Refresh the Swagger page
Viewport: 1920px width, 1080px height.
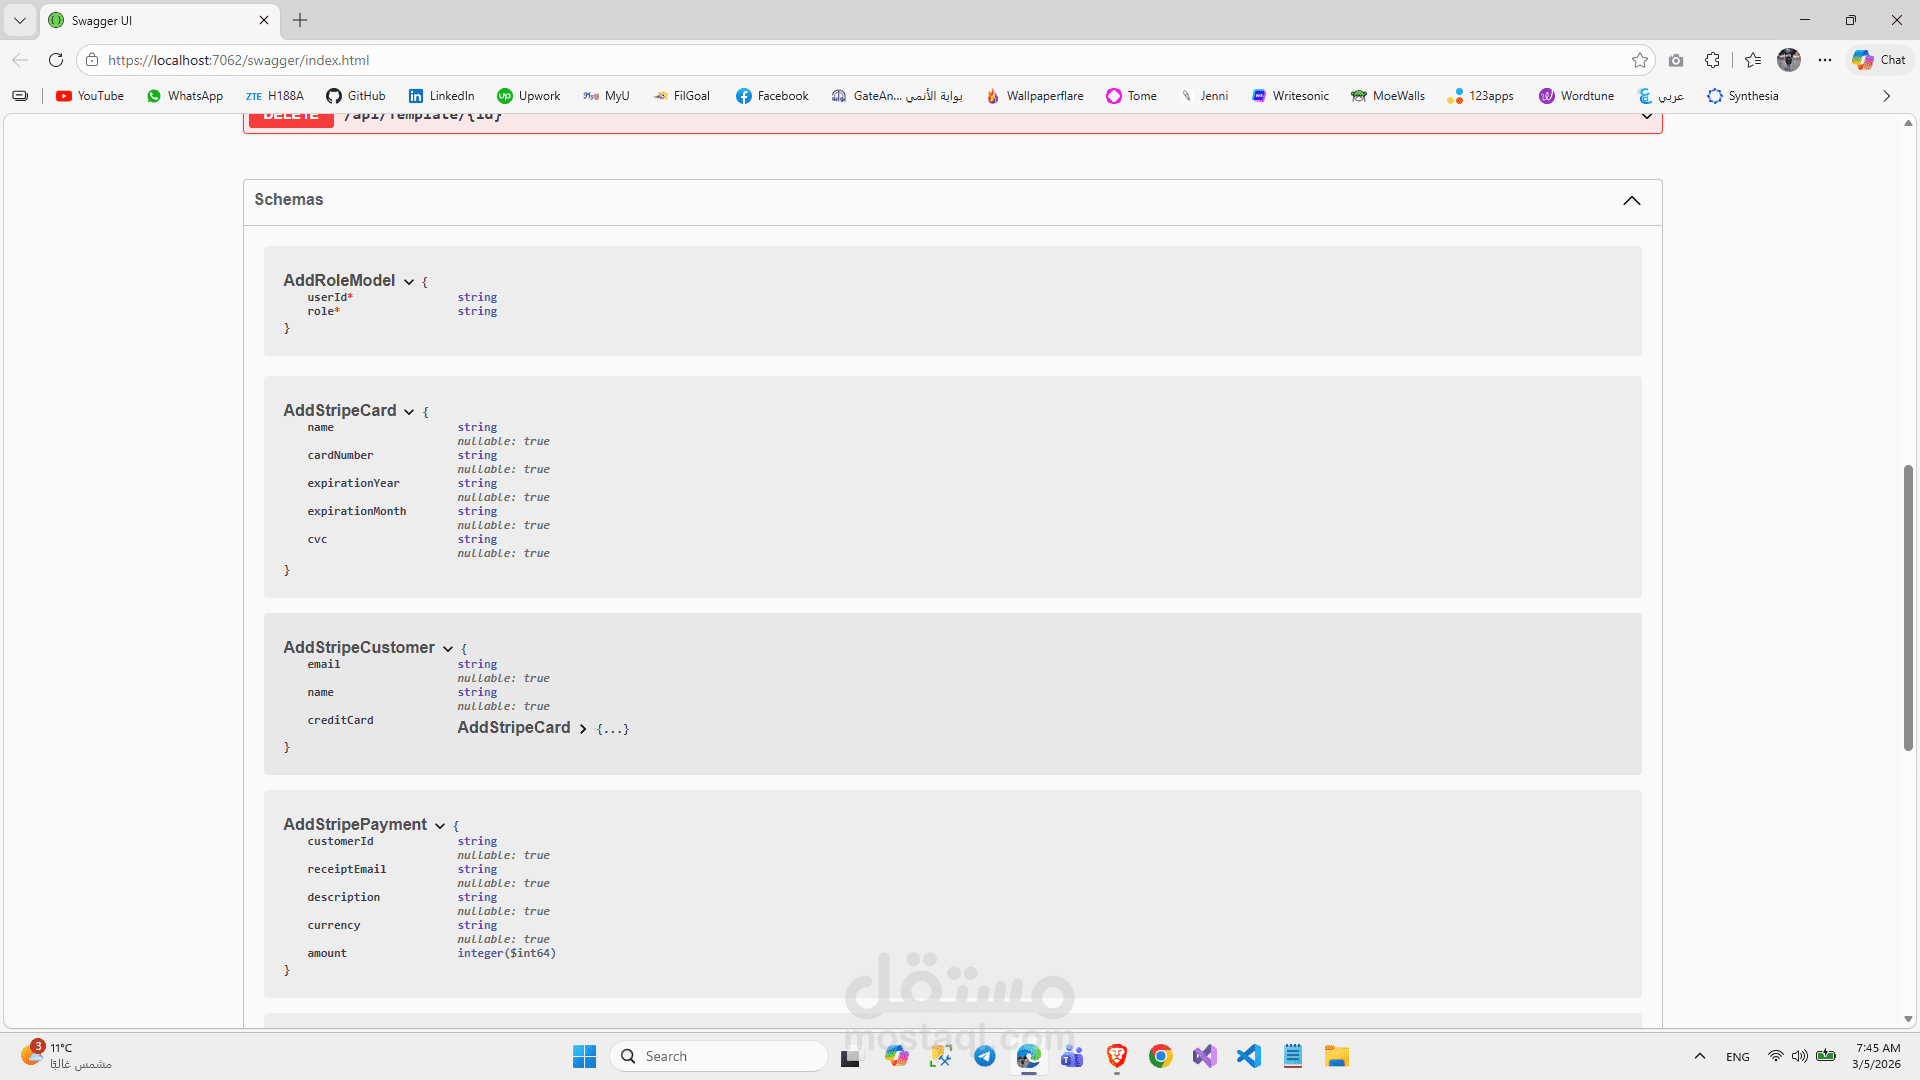56,60
